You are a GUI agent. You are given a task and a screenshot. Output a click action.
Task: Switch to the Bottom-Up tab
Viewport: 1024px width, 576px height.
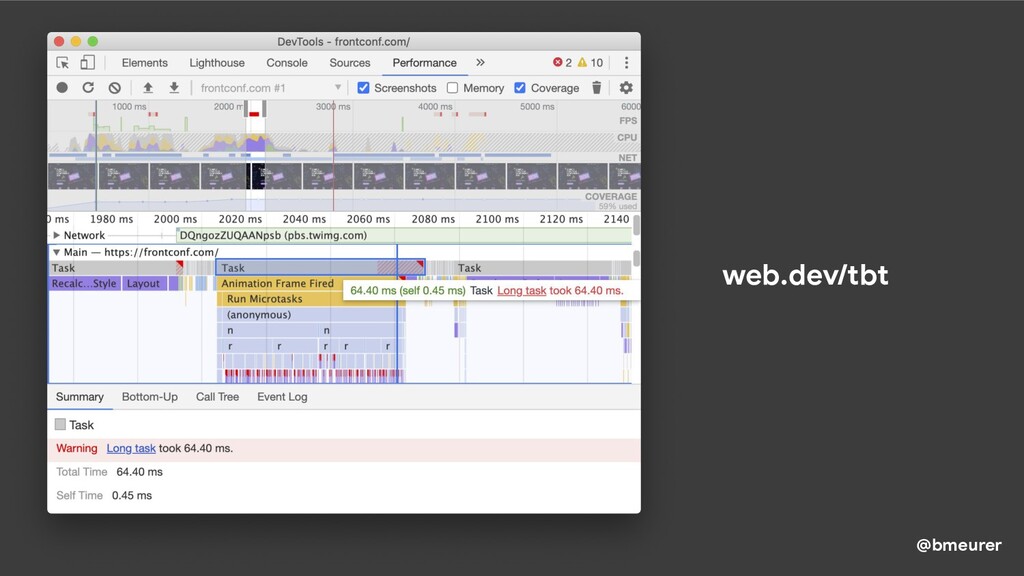point(150,397)
